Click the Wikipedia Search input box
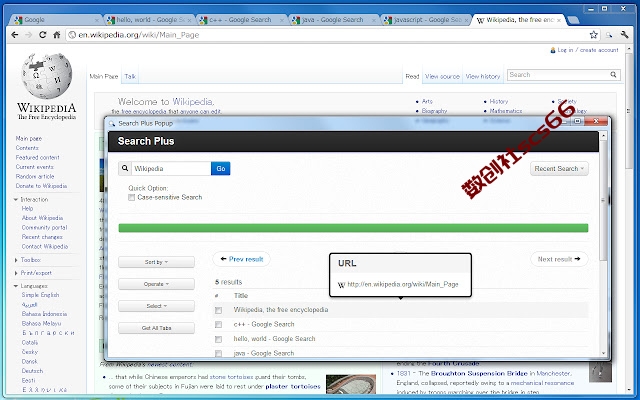The width and height of the screenshot is (640, 400). click(558, 75)
